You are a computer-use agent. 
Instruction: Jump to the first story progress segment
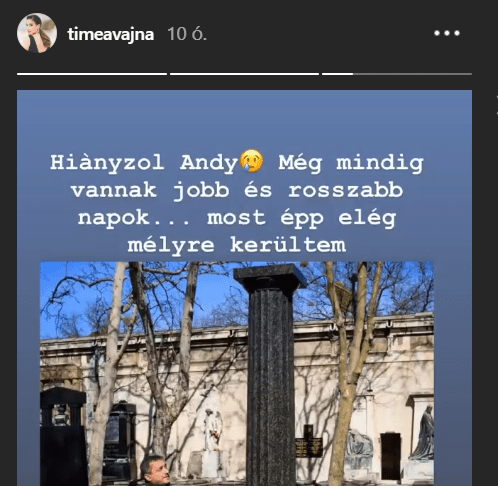tap(92, 74)
